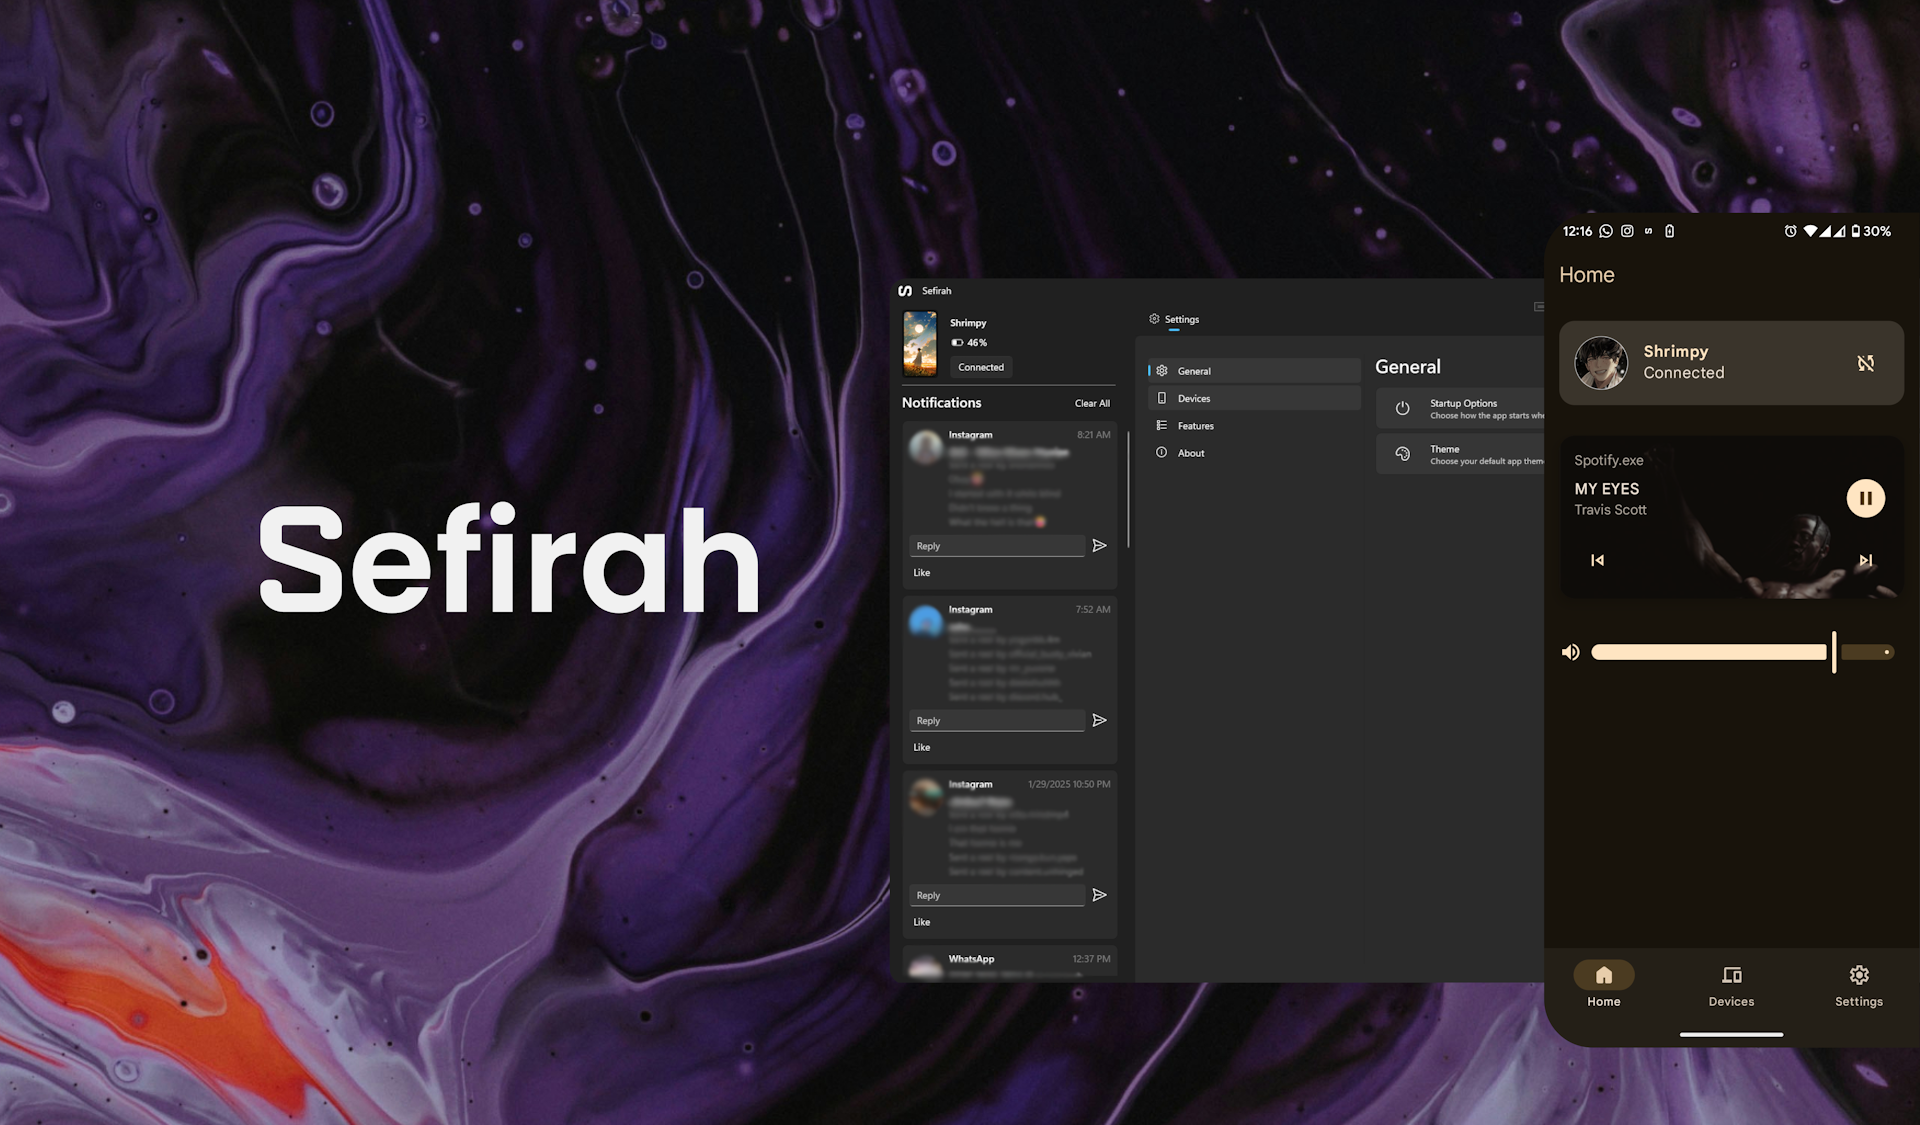Expand the Theme setting
Screen dimensions: 1920x1125
click(1461, 454)
